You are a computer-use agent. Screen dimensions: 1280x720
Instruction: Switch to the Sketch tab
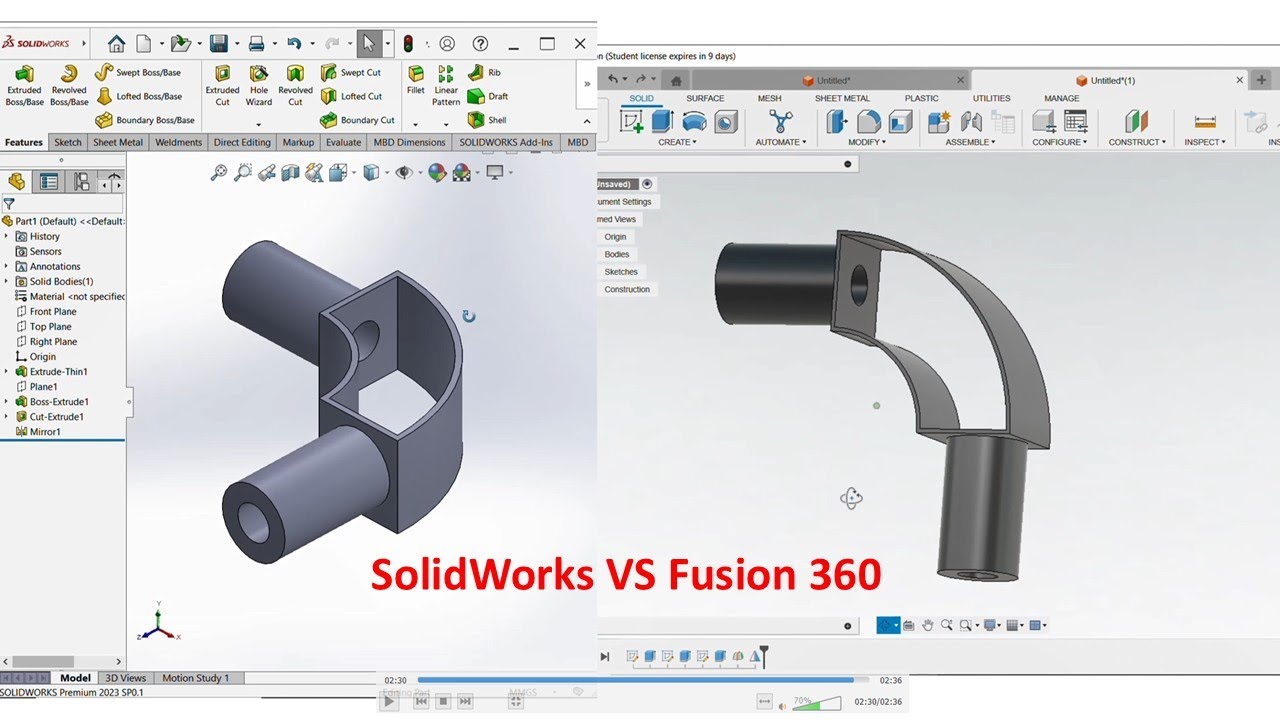point(68,142)
